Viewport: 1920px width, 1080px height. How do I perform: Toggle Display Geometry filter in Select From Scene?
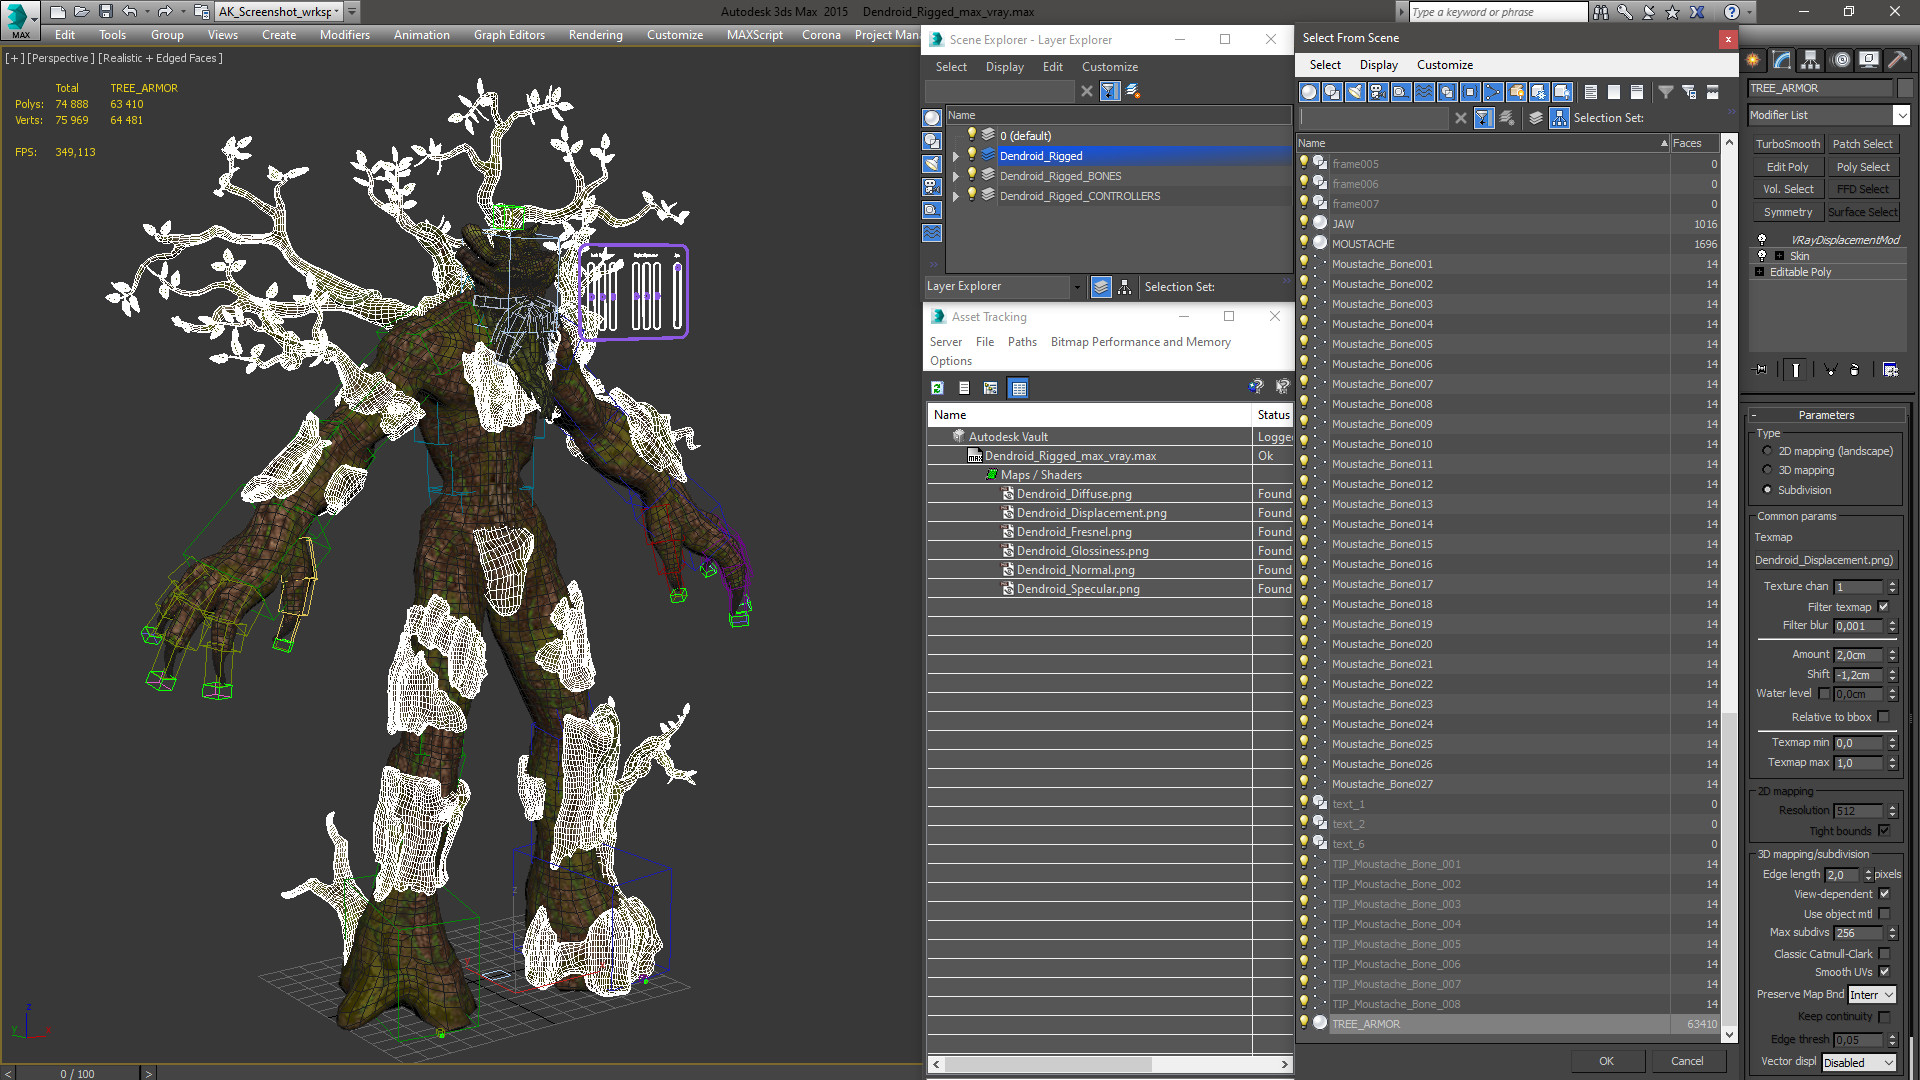1309,92
